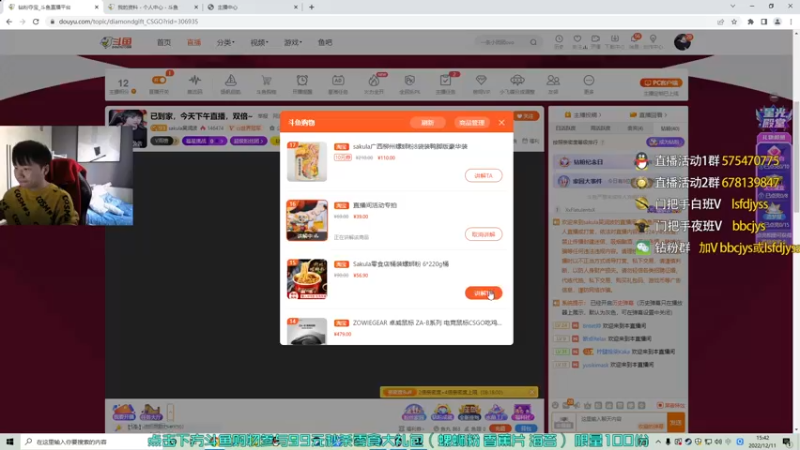800x450 pixels.
Task: Toggle the live broadcast switch
Action: click(x=159, y=81)
